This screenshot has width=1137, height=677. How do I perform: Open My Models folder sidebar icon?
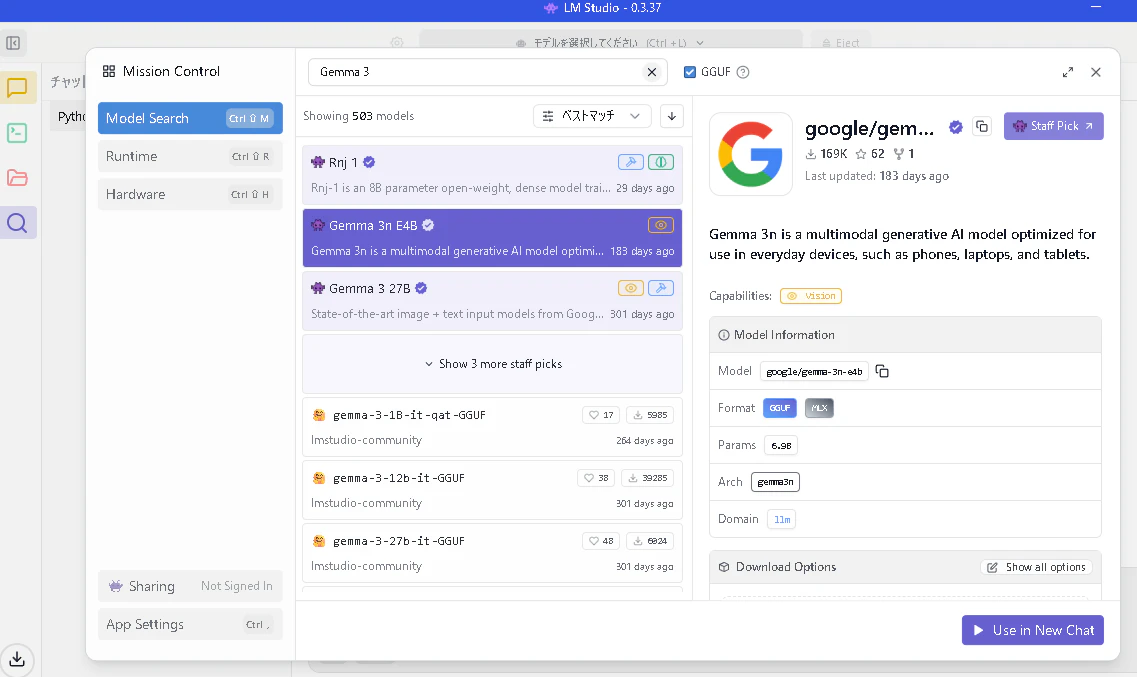[x=17, y=178]
